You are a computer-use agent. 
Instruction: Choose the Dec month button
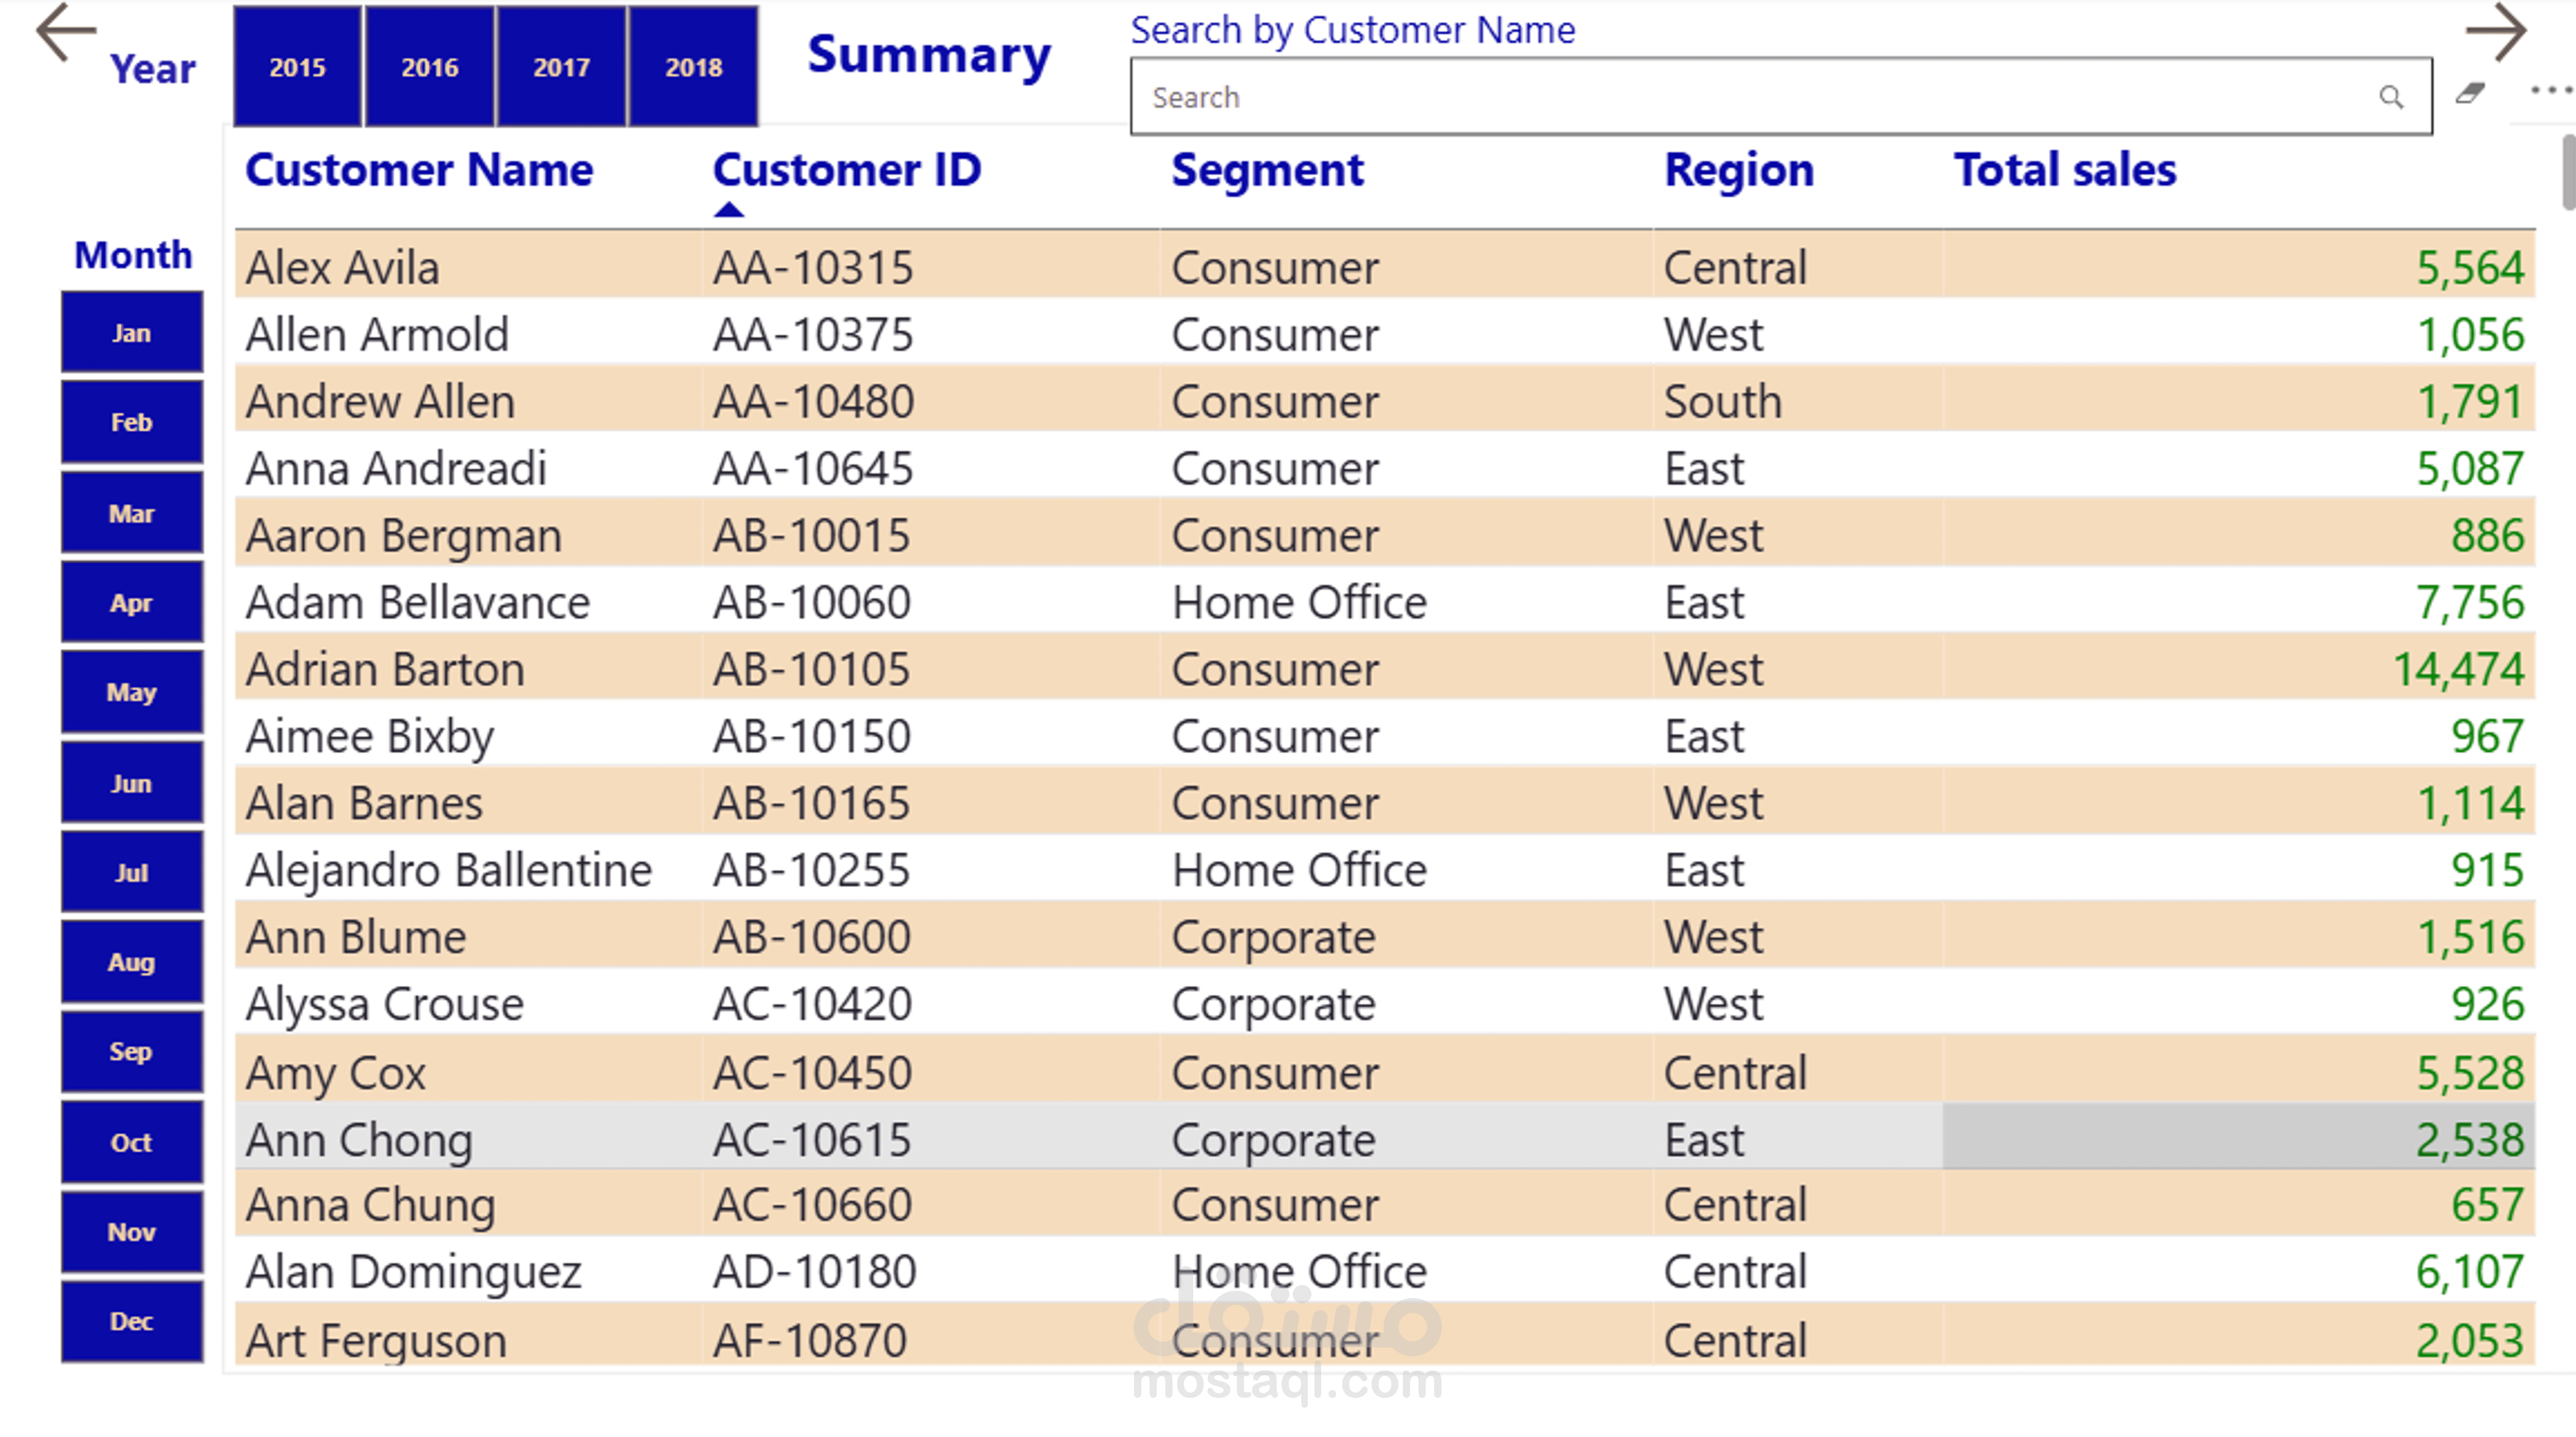click(x=131, y=1321)
